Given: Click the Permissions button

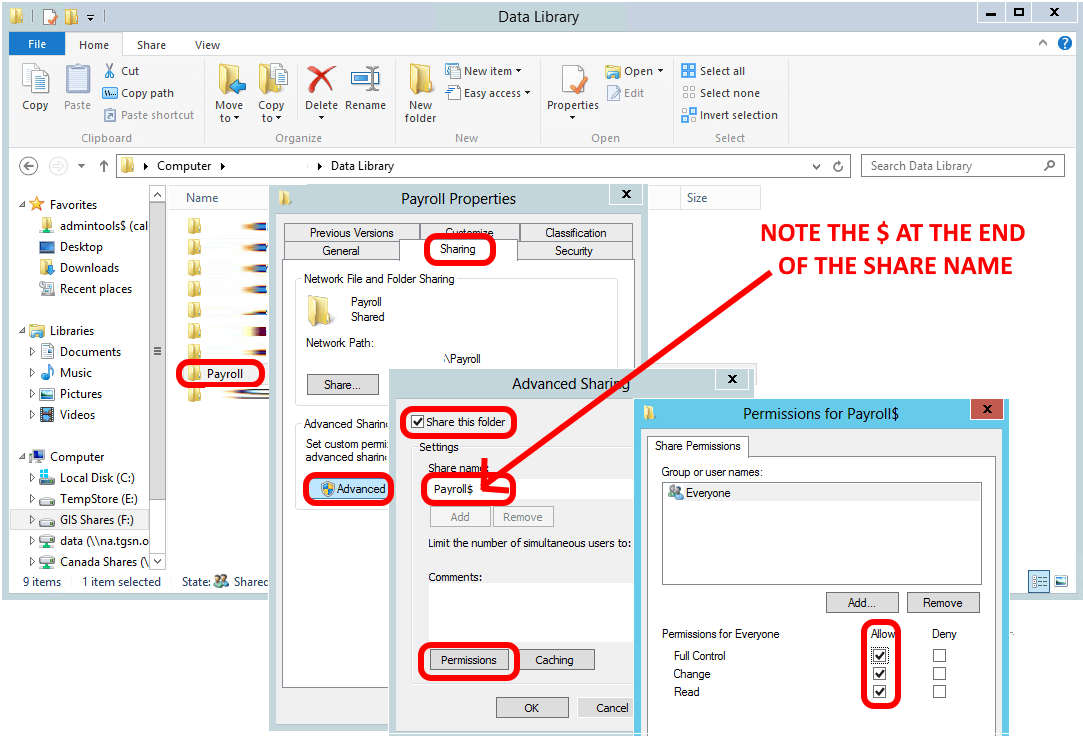Looking at the screenshot, I should pyautogui.click(x=468, y=660).
